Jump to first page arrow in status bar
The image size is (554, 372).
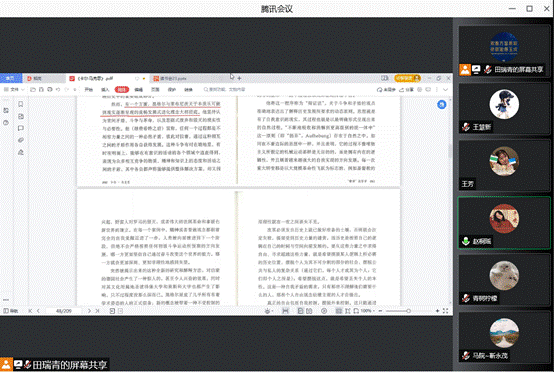(30, 311)
